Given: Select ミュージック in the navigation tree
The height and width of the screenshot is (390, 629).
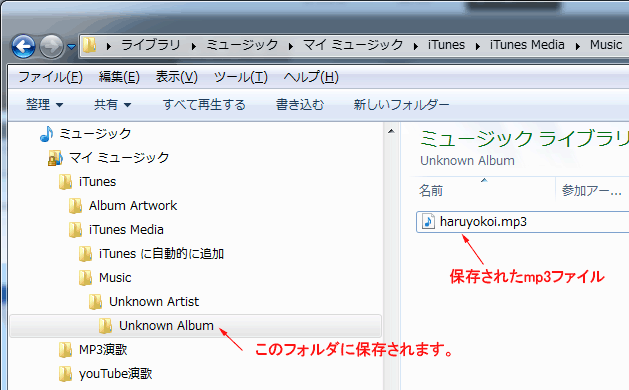Looking at the screenshot, I should click(x=95, y=133).
